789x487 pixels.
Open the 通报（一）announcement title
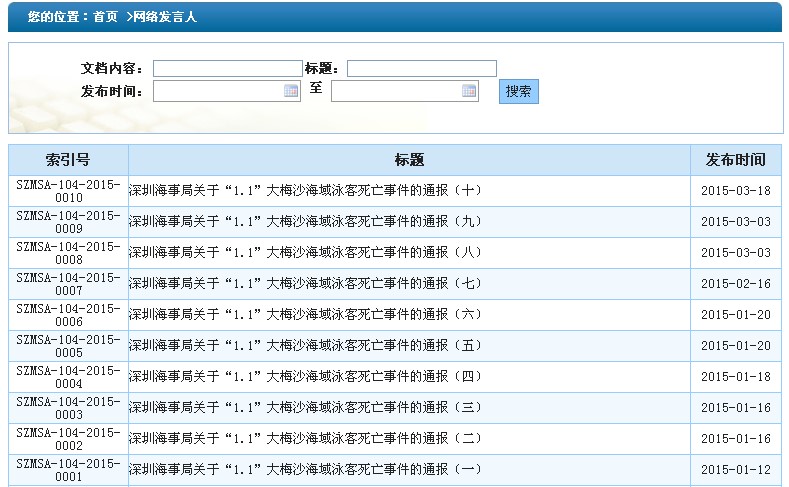305,469
